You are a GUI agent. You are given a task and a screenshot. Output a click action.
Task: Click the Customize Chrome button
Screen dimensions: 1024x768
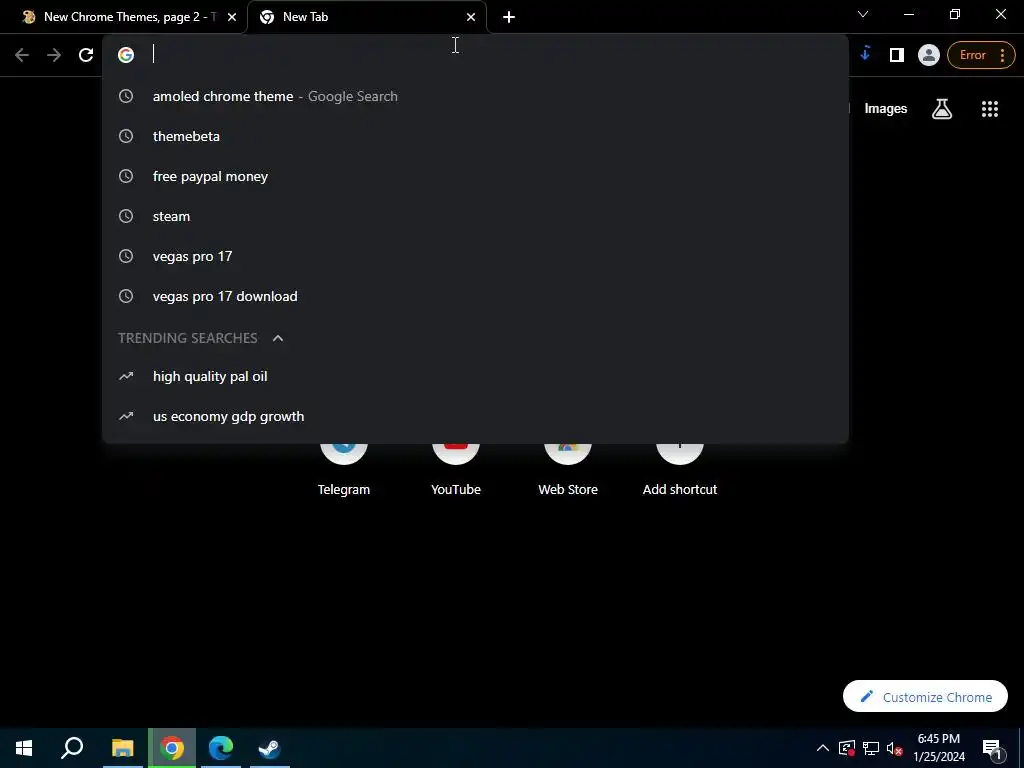(x=925, y=696)
